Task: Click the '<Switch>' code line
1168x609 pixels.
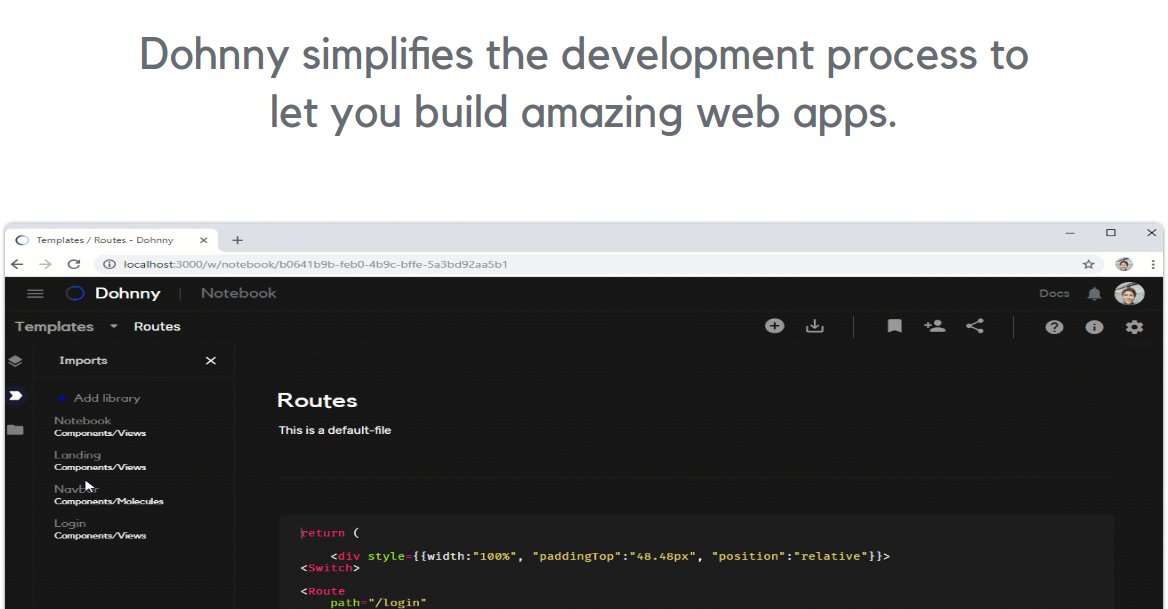Action: pos(330,568)
